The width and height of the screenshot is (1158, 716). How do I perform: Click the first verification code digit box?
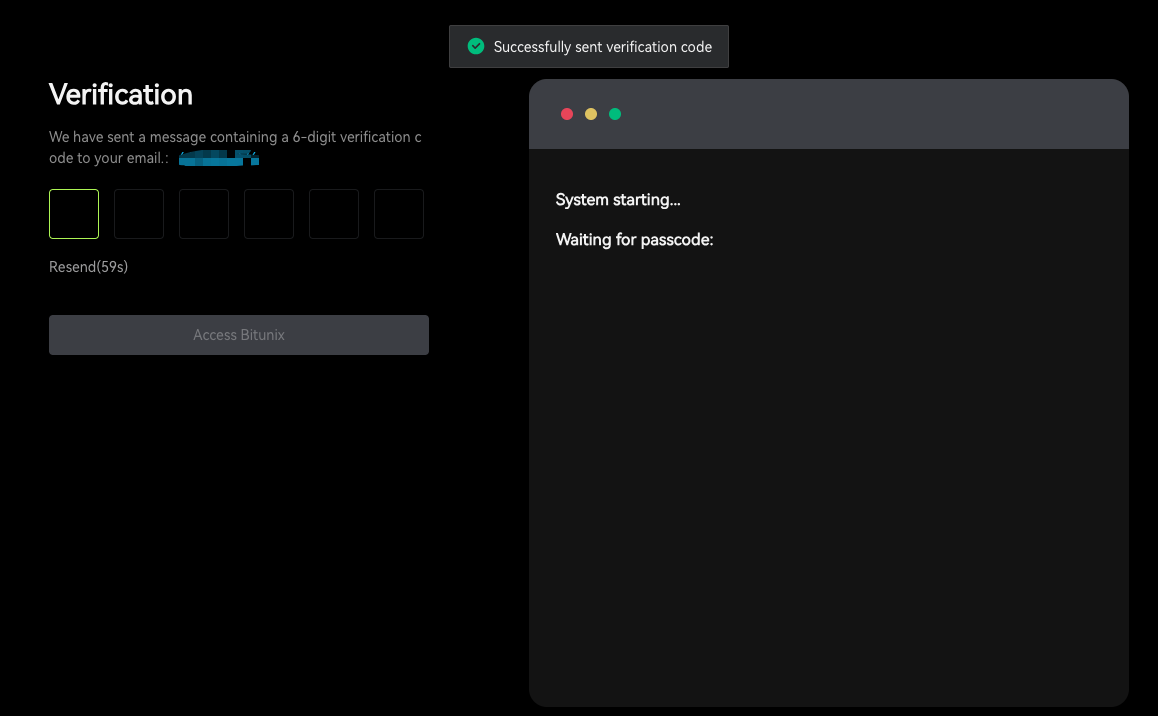(x=74, y=214)
